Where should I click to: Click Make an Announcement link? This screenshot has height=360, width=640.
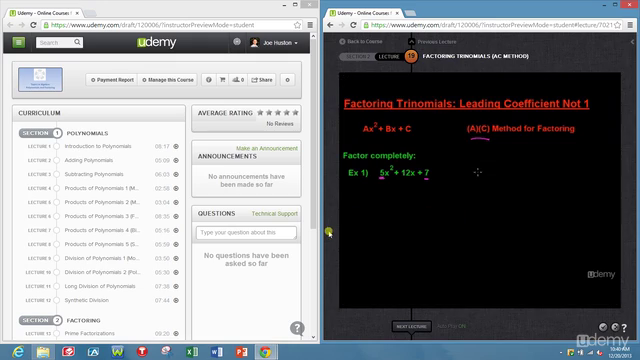267,148
